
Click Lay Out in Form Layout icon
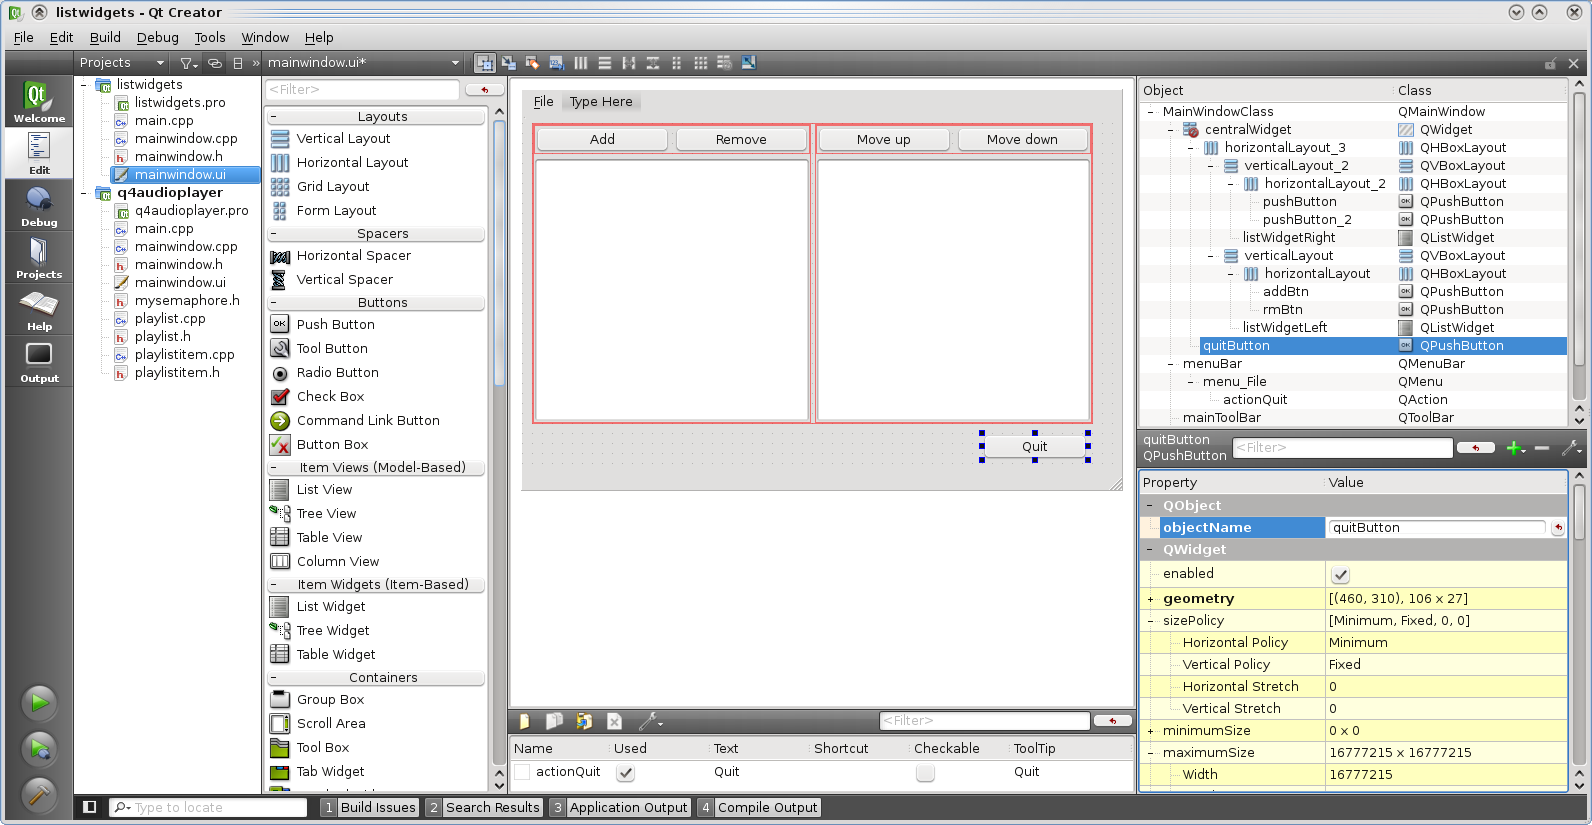tap(677, 63)
